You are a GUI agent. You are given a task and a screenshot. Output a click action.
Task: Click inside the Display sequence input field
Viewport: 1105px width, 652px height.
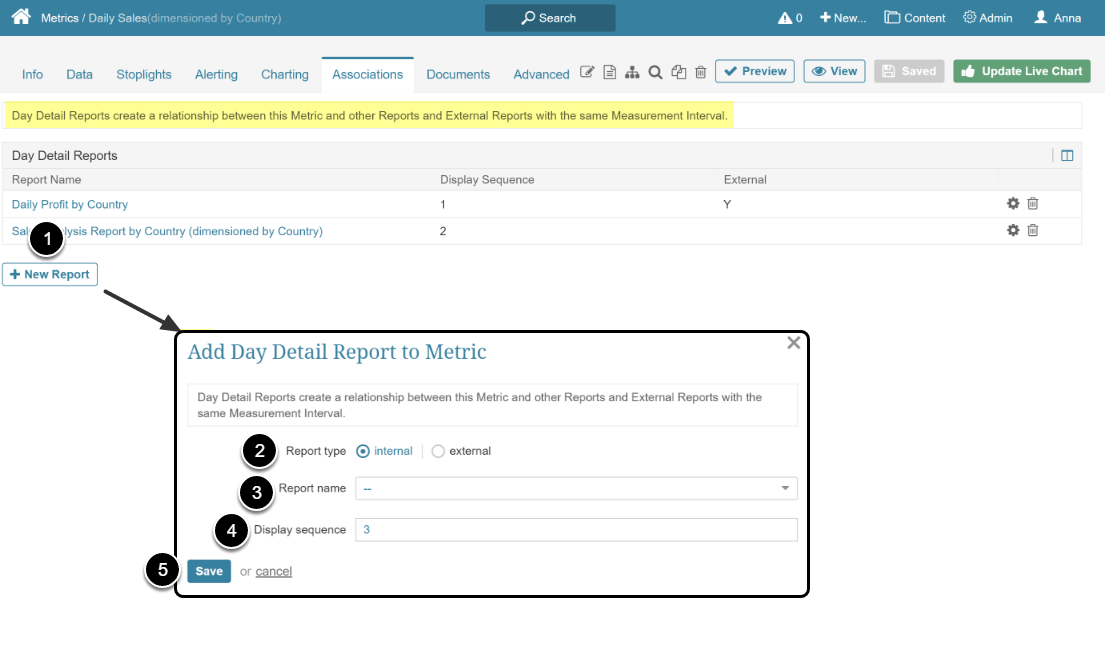(x=575, y=529)
